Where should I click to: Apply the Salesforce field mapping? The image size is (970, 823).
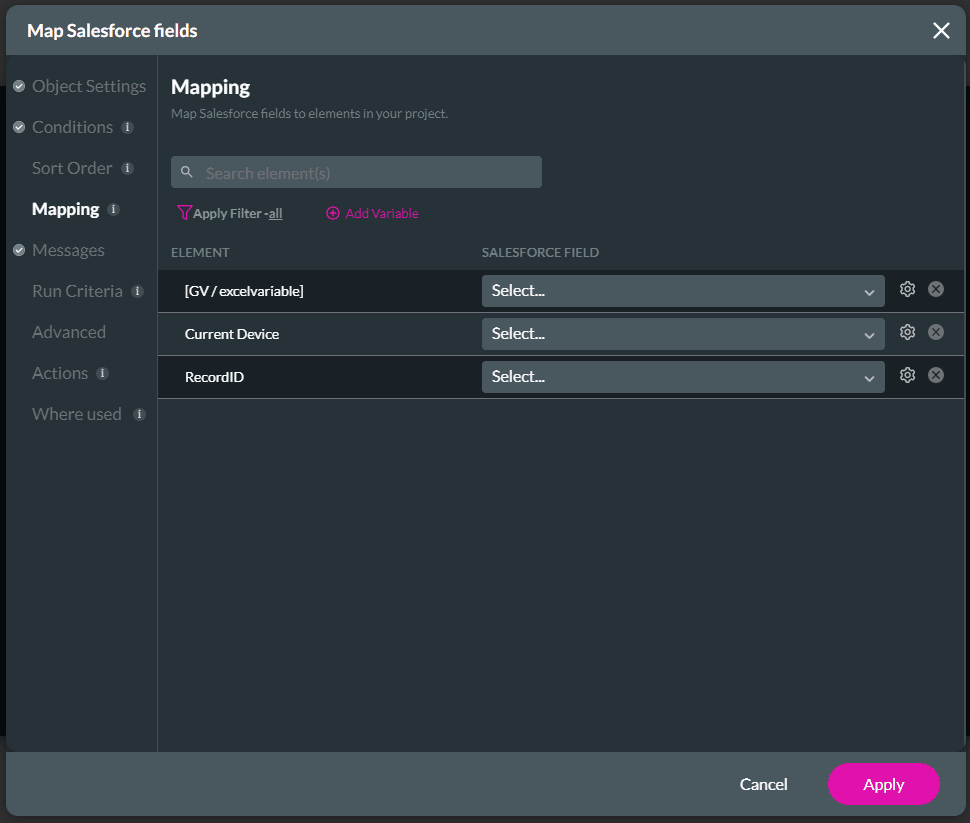click(x=883, y=784)
